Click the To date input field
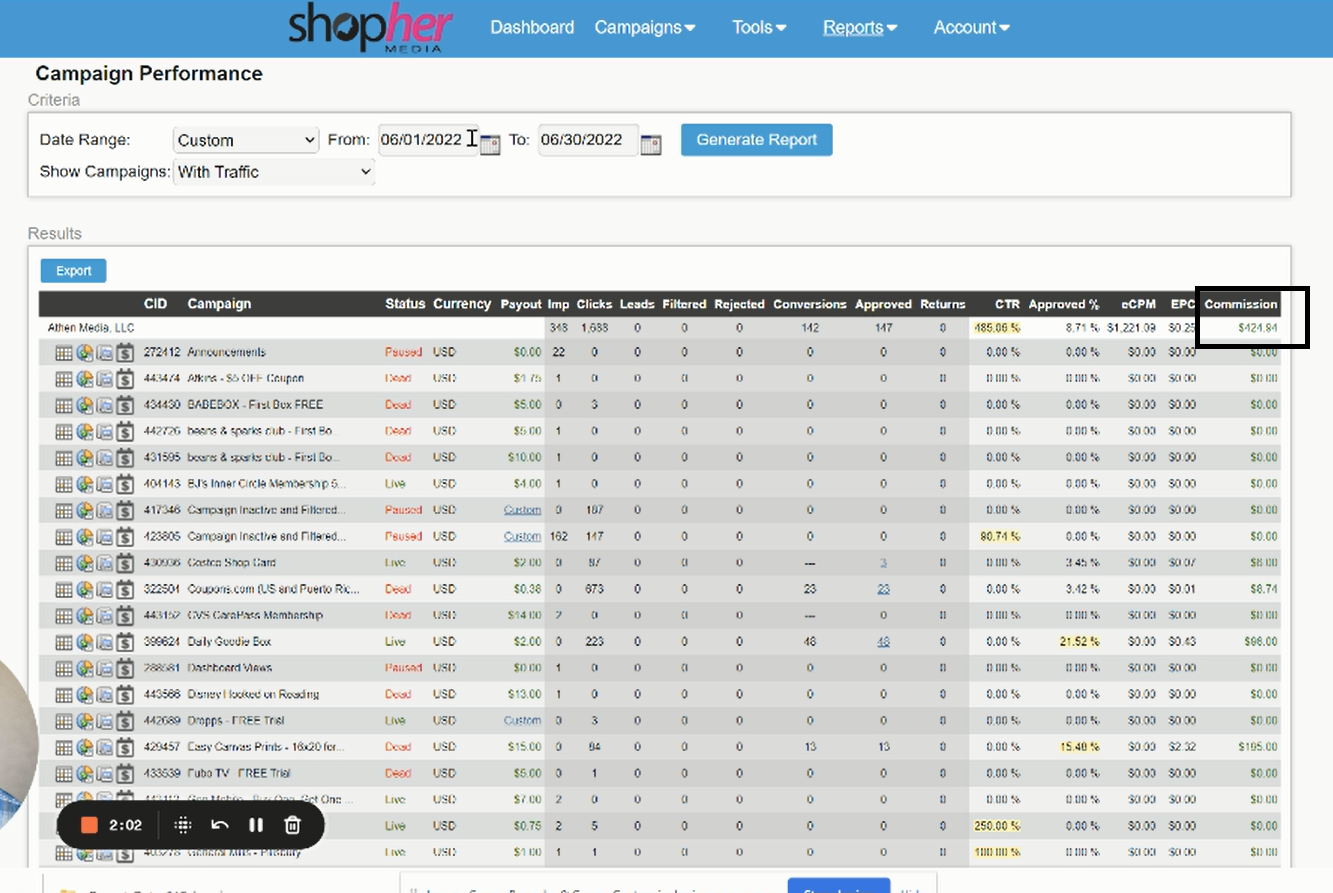This screenshot has height=893, width=1333. [588, 140]
